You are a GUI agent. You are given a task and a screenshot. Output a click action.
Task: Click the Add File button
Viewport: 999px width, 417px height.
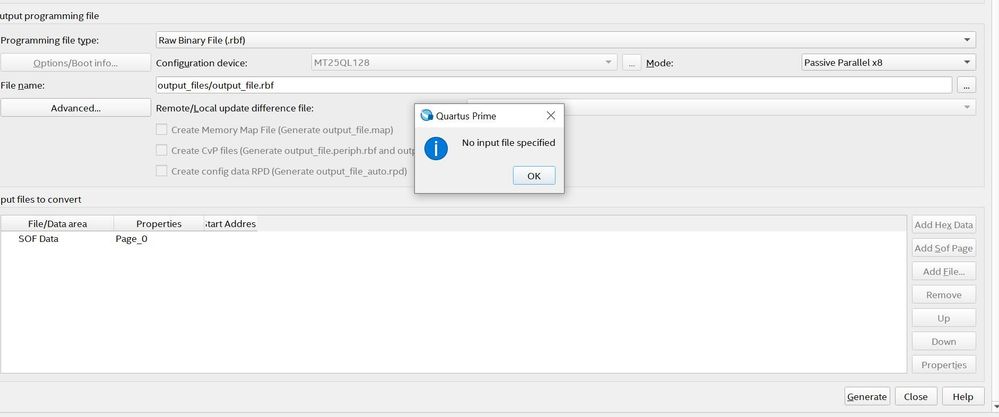[944, 272]
